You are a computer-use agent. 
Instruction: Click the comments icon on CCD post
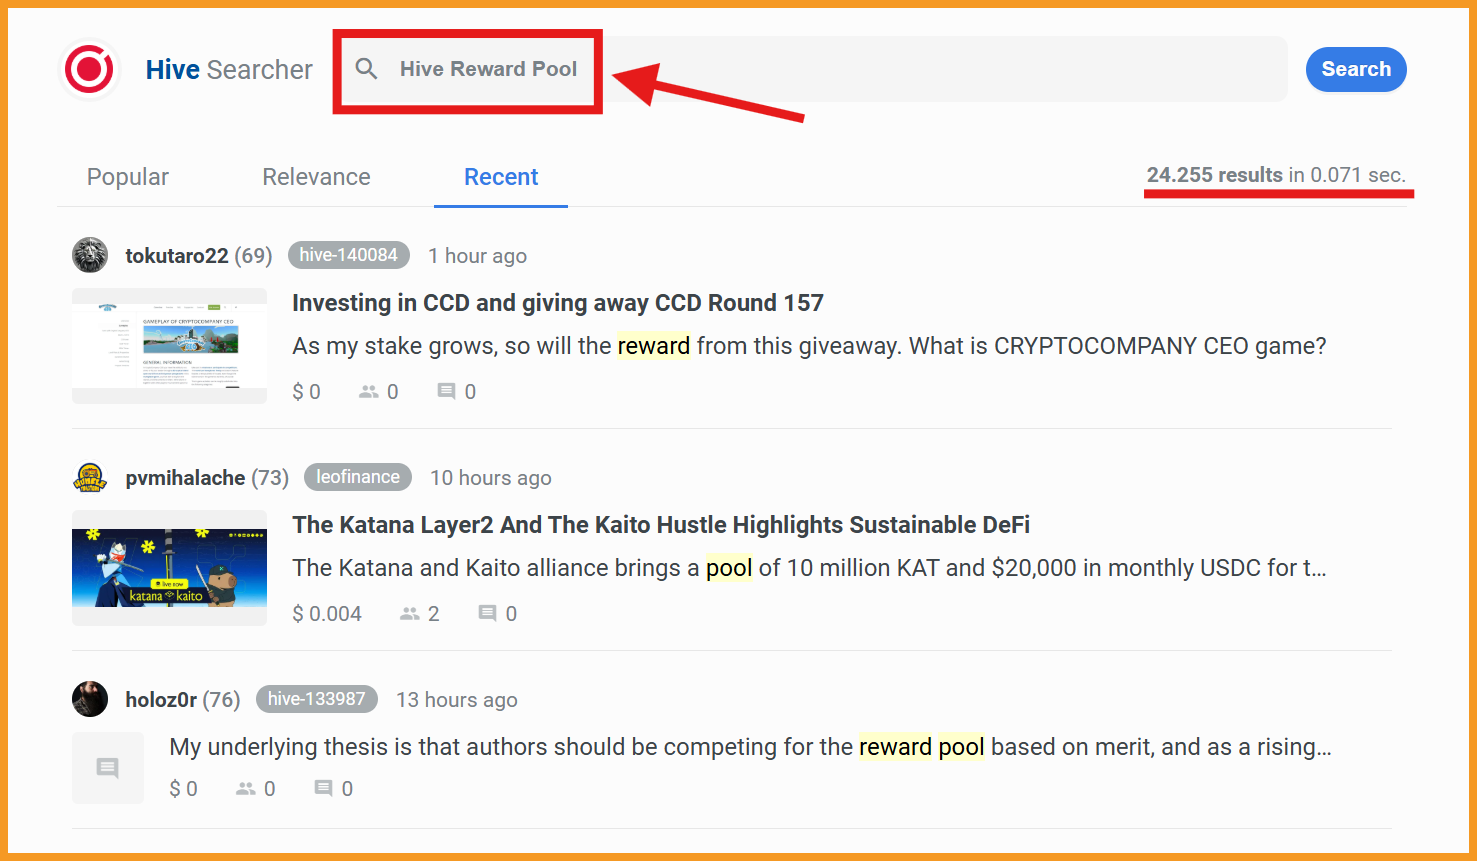point(446,392)
